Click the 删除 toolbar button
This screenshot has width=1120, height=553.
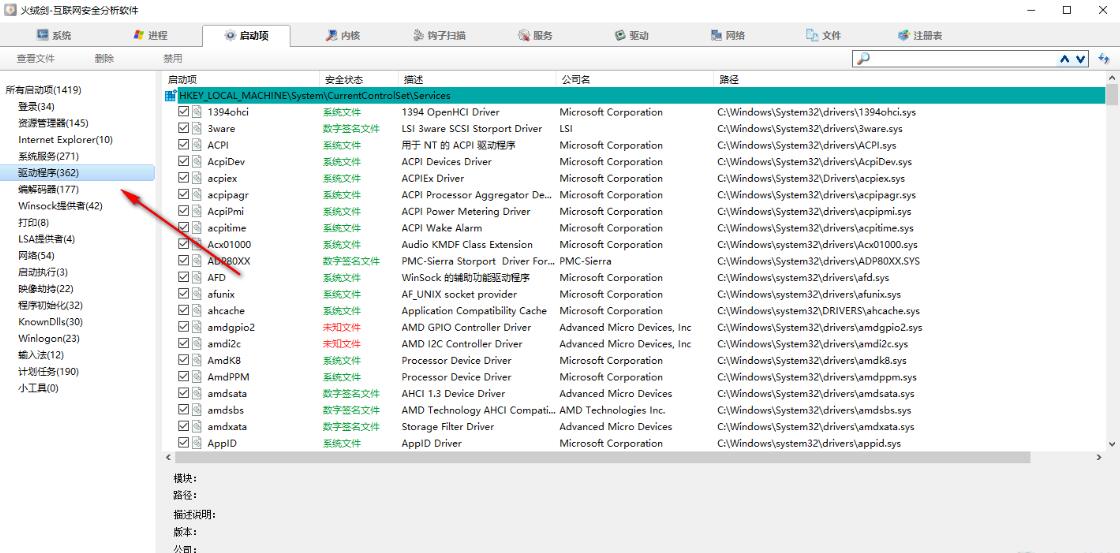(x=104, y=59)
